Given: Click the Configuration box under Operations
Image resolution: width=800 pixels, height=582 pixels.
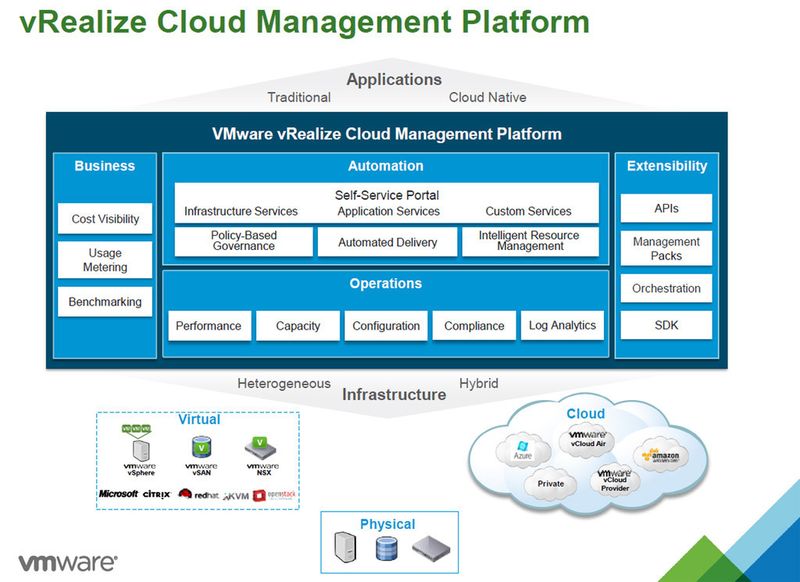Looking at the screenshot, I should click(386, 325).
